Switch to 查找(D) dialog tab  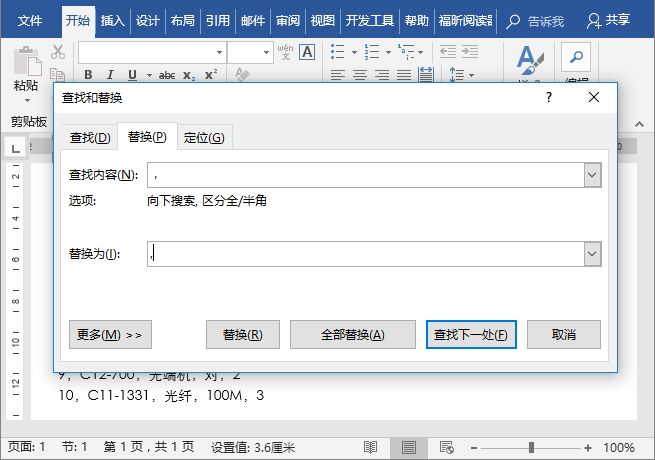(x=90, y=137)
